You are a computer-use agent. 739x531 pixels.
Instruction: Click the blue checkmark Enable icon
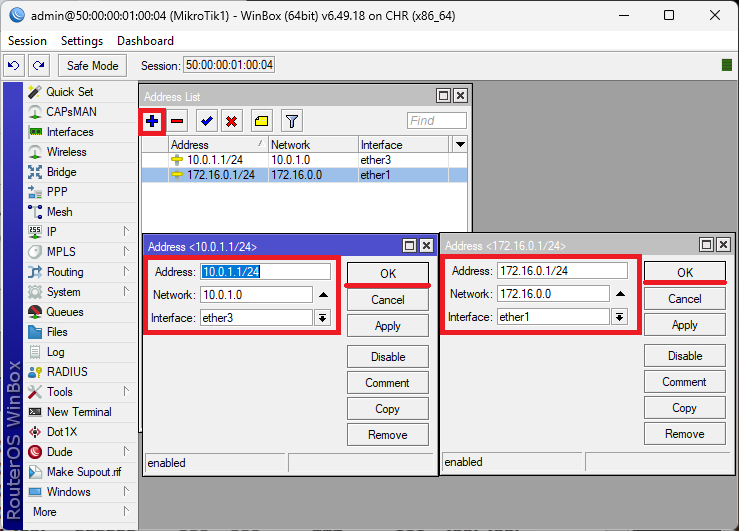(206, 121)
